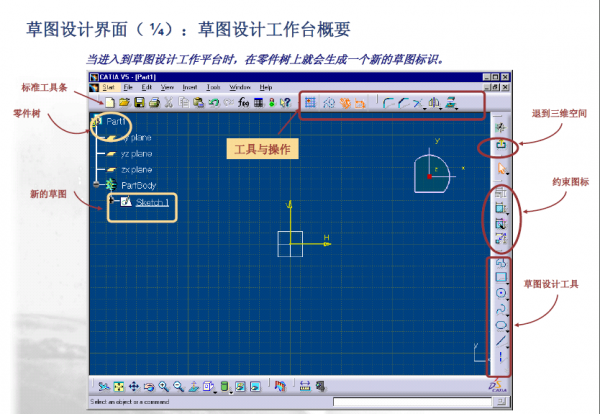
Task: Toggle Dimensional Constraints mode
Action: [x=360, y=103]
